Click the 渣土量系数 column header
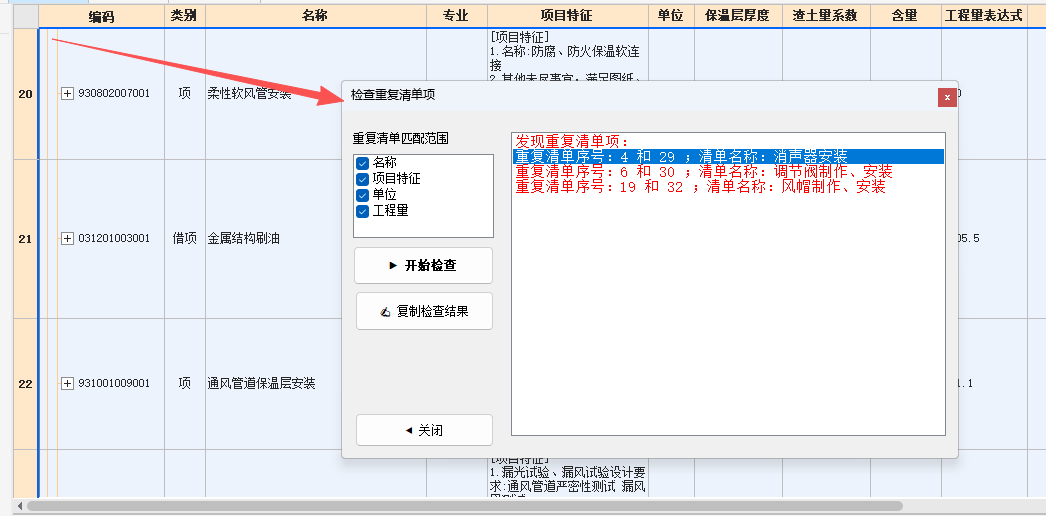Image resolution: width=1046 pixels, height=516 pixels. [827, 16]
